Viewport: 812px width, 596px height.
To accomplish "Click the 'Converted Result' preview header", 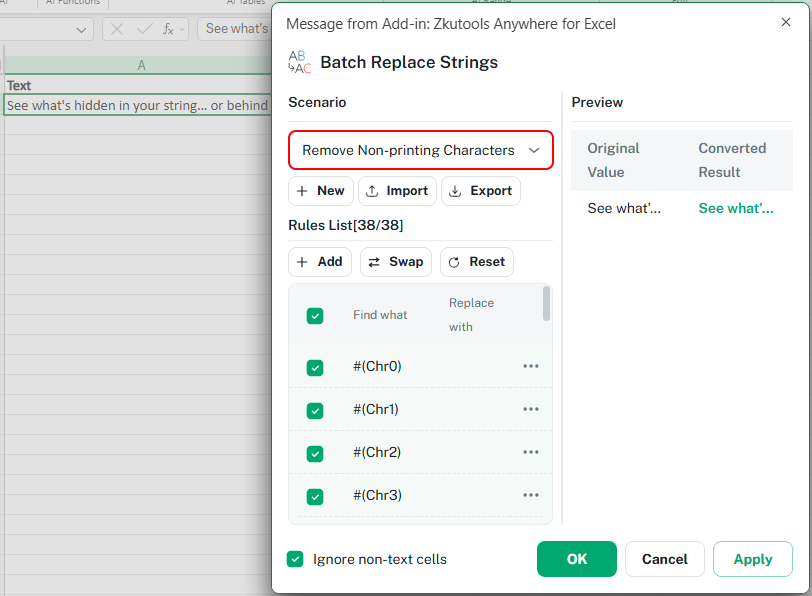I will pyautogui.click(x=732, y=160).
